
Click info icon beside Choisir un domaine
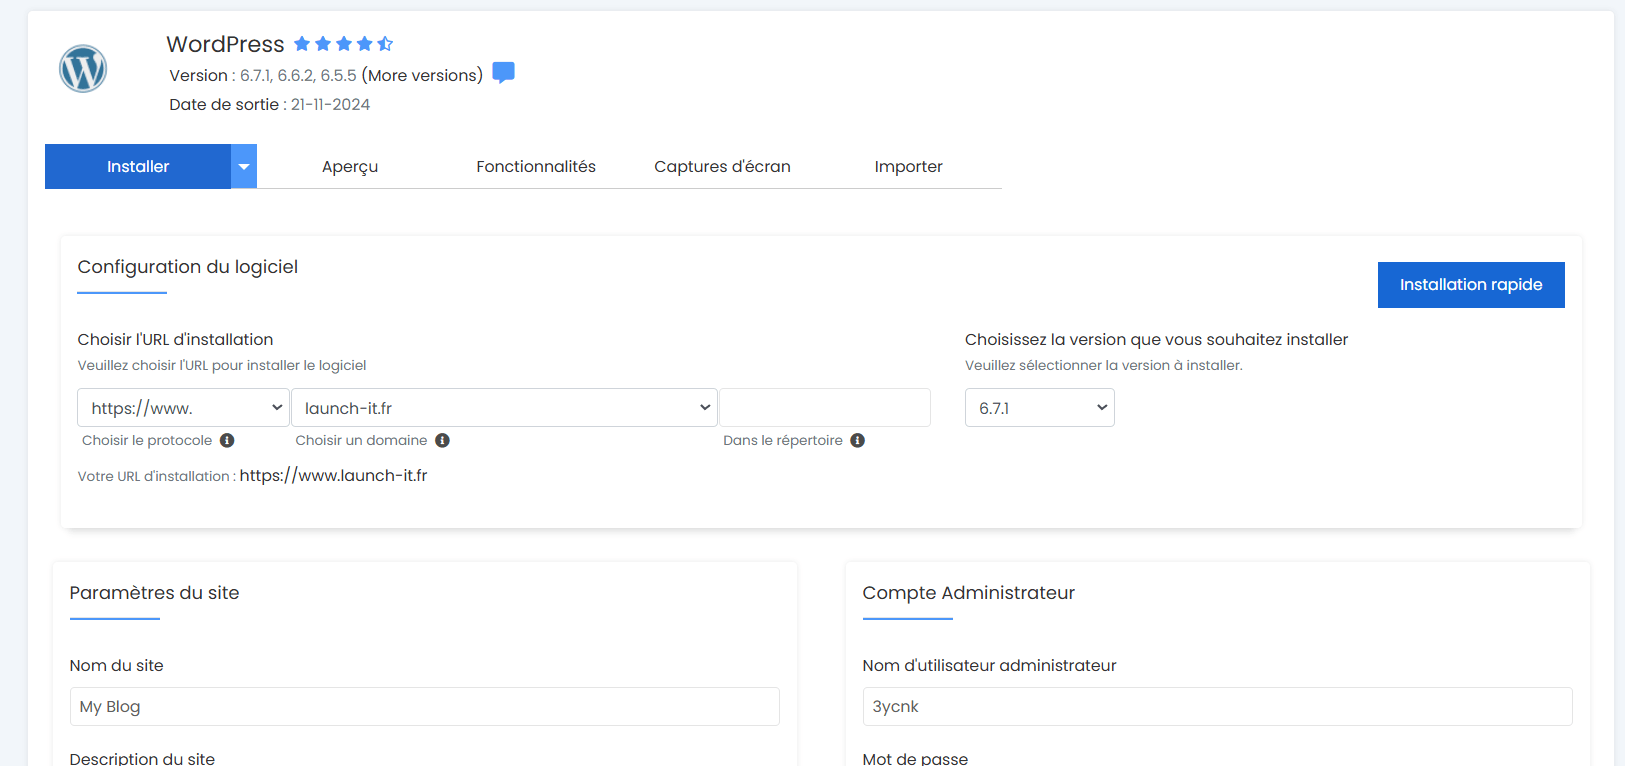pos(442,441)
